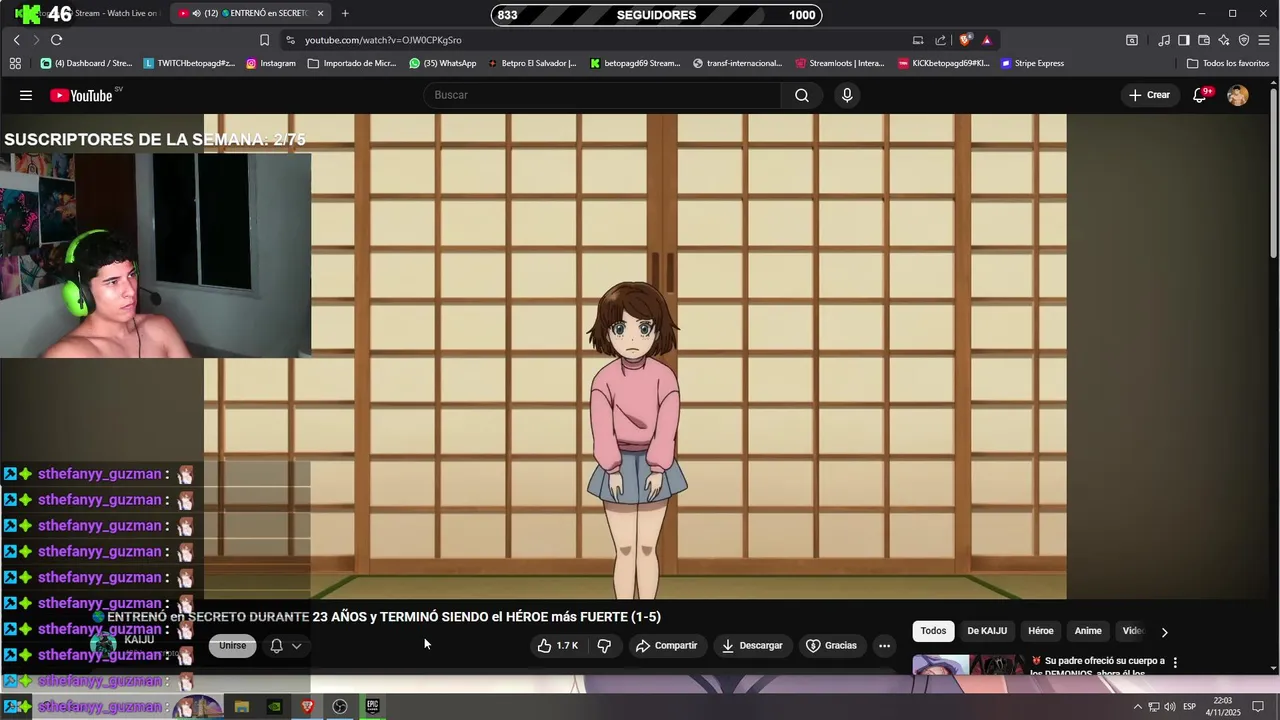Open the KICKbetopagd69 bookmark
1280x720 pixels.
[944, 63]
